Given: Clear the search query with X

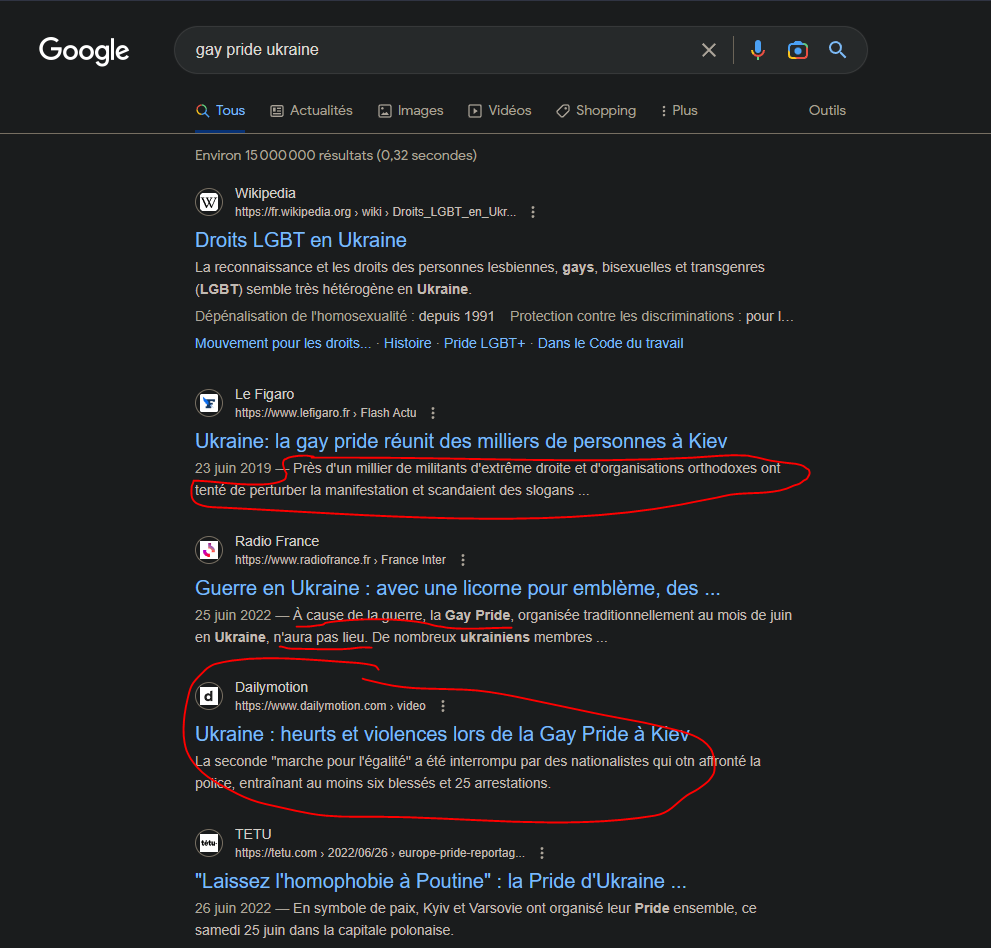Looking at the screenshot, I should coord(708,50).
